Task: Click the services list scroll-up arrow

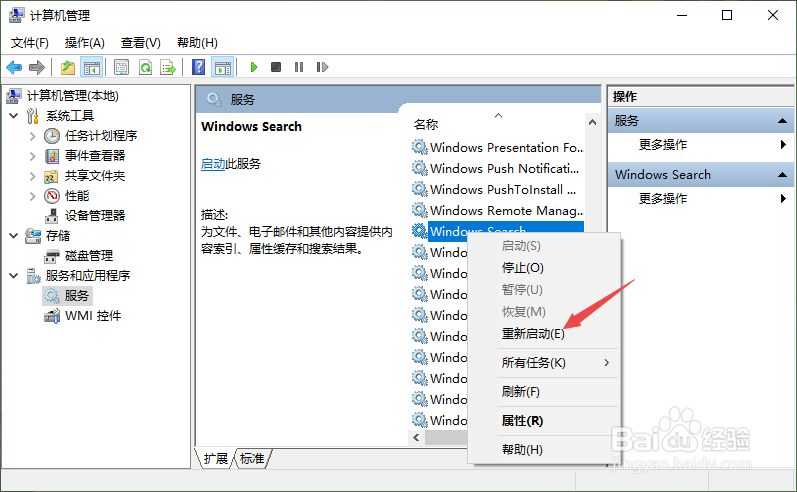Action: 592,122
